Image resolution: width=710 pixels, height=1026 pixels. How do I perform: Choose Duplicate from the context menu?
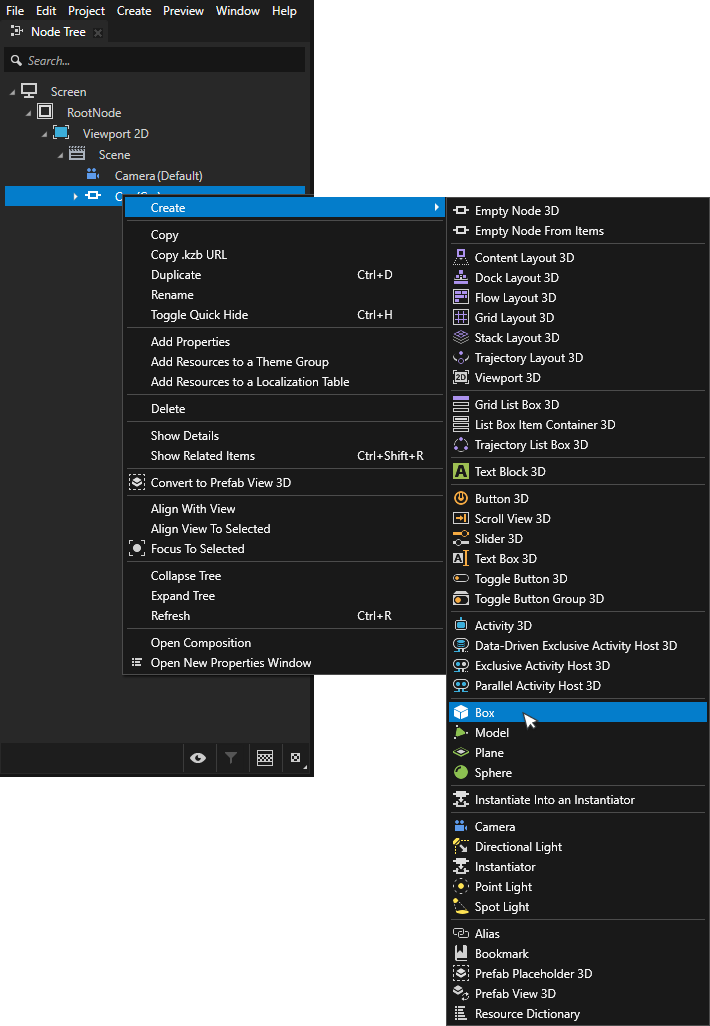[176, 275]
